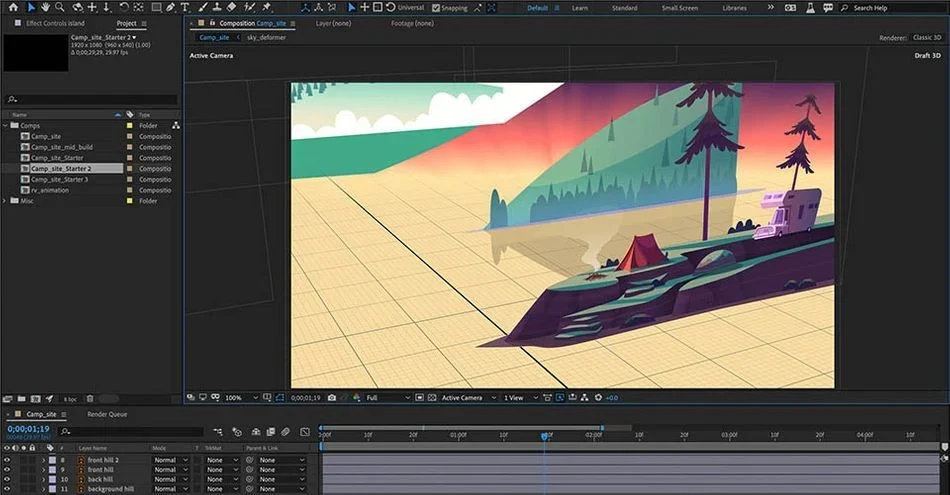Image resolution: width=950 pixels, height=495 pixels.
Task: Expand the front hill 2 layer properties
Action: pos(44,460)
